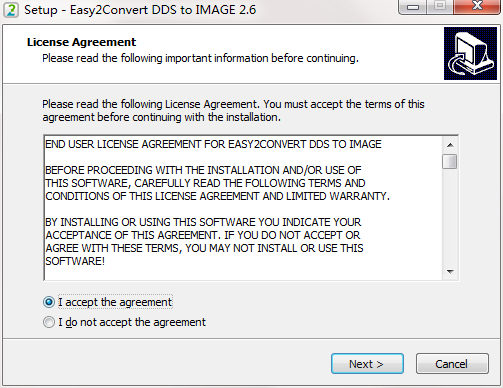
Task: Click the license text scrollbar up arrow
Action: tap(450, 145)
